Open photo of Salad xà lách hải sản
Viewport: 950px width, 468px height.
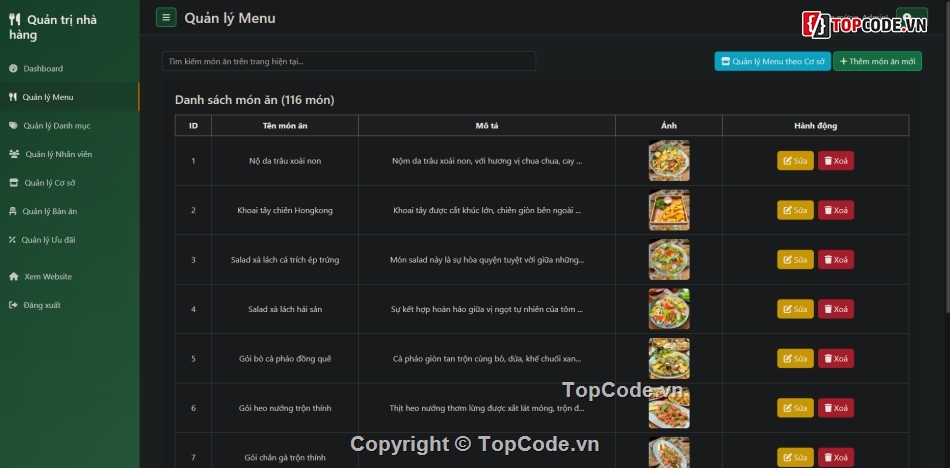click(669, 309)
